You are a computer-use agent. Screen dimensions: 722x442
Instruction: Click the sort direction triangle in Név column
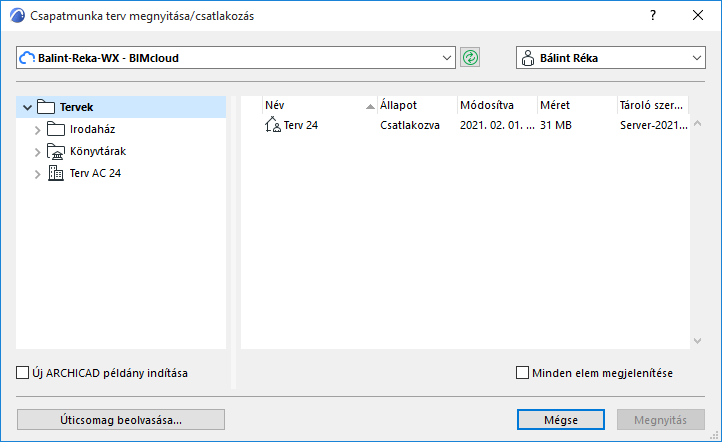pos(370,106)
